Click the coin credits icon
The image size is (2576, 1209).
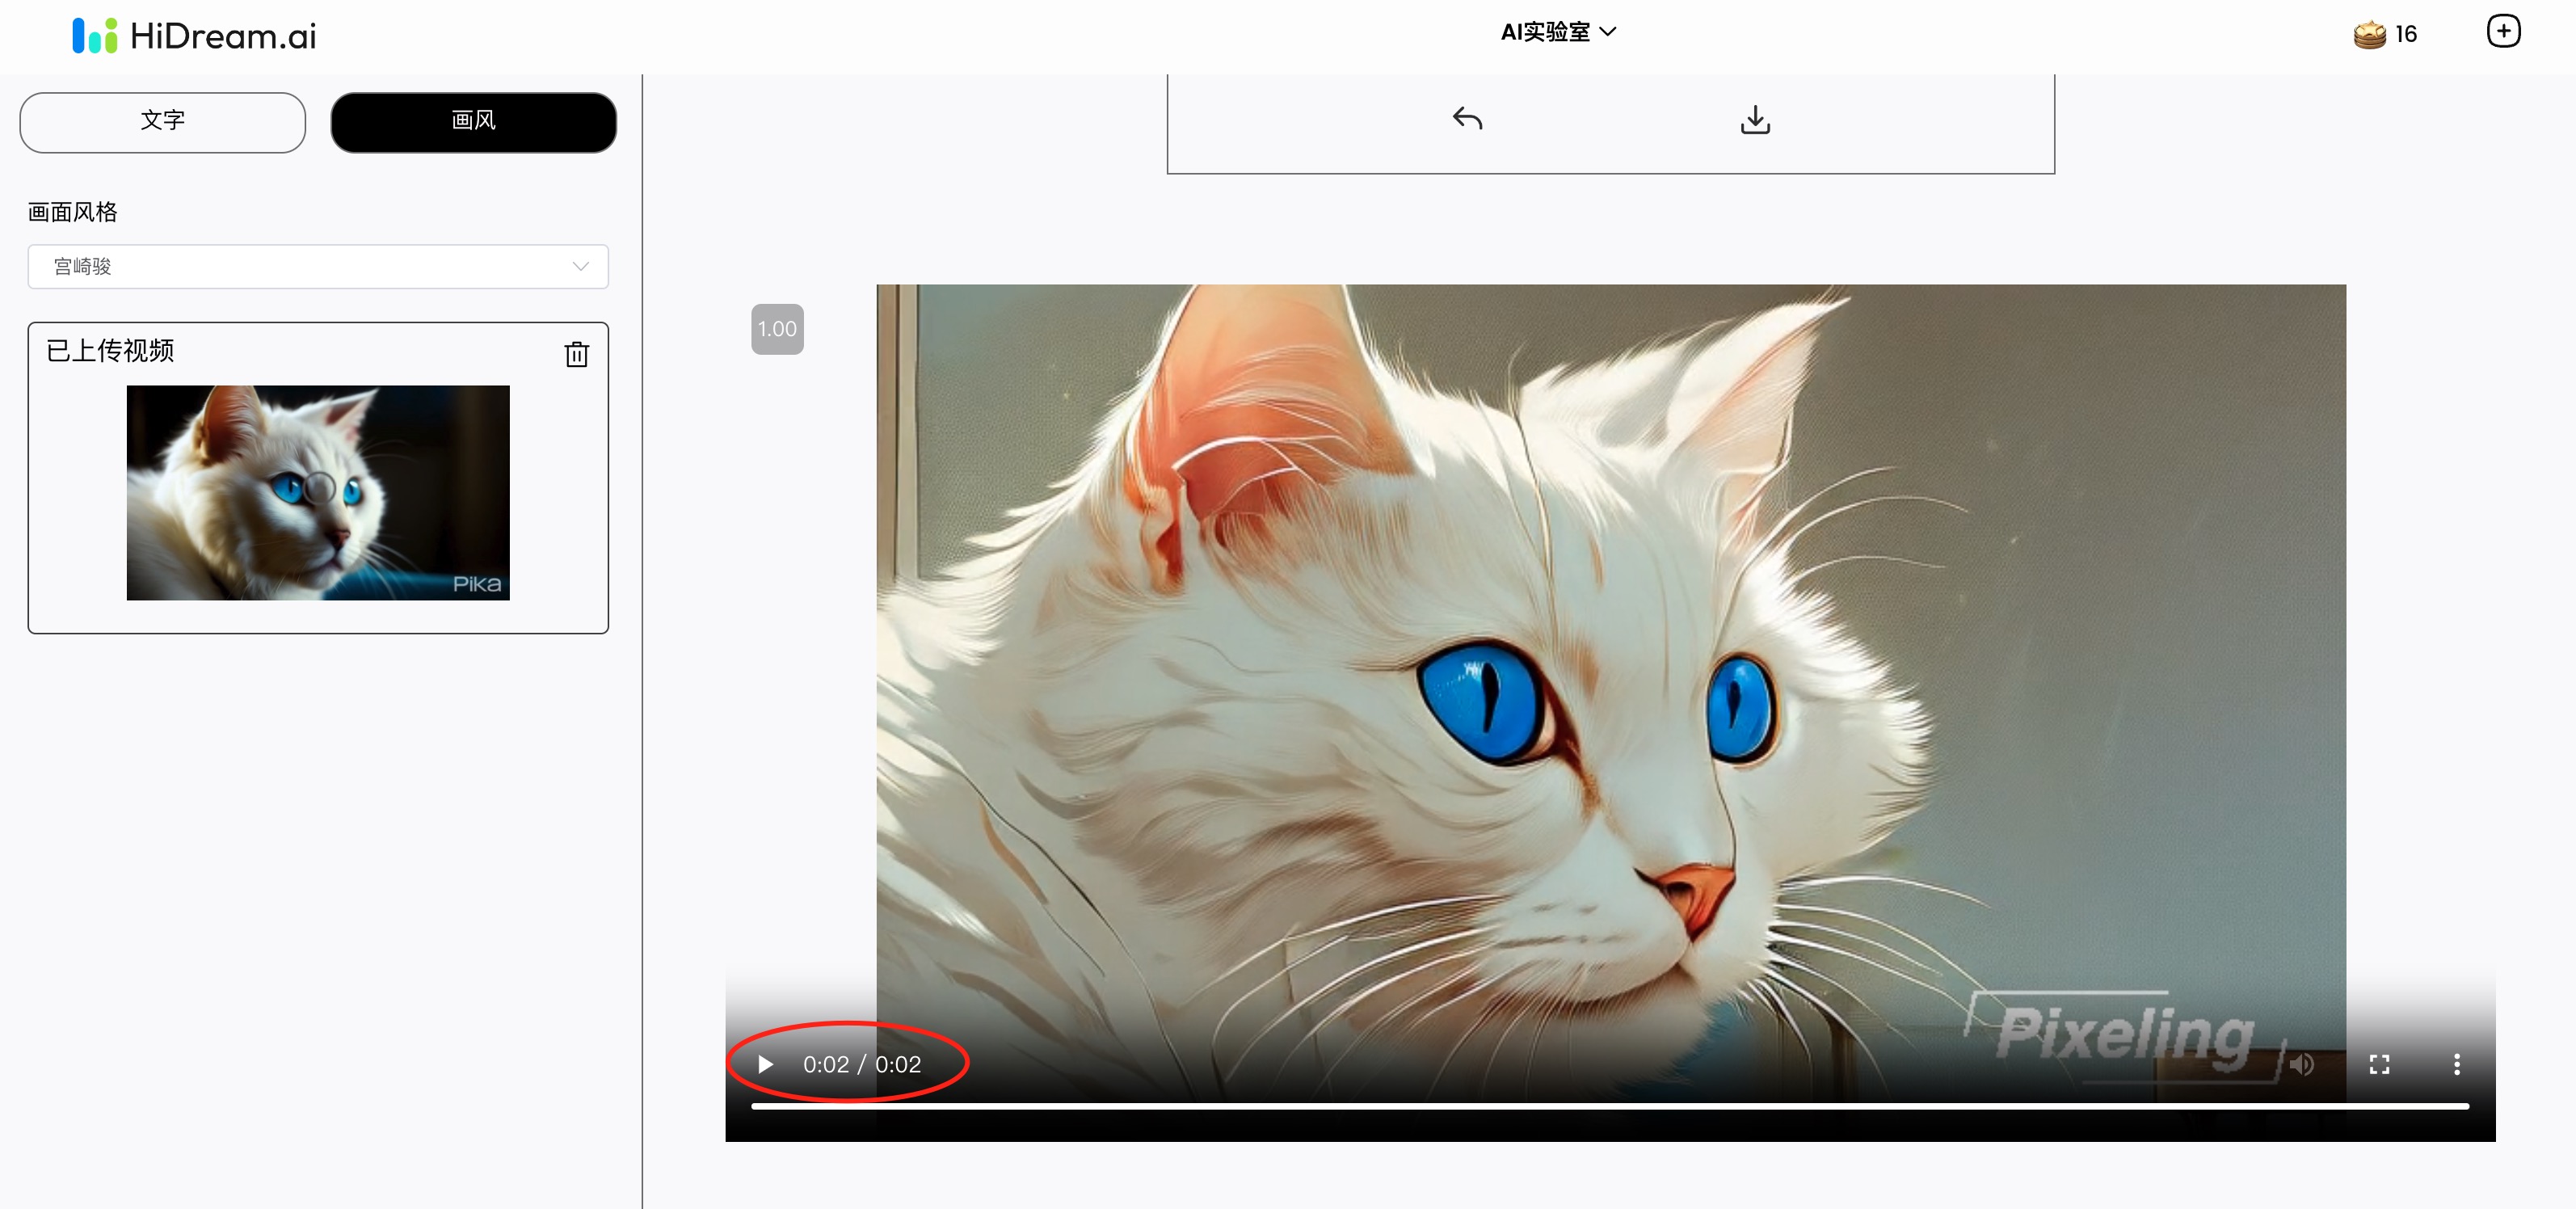click(x=2369, y=35)
